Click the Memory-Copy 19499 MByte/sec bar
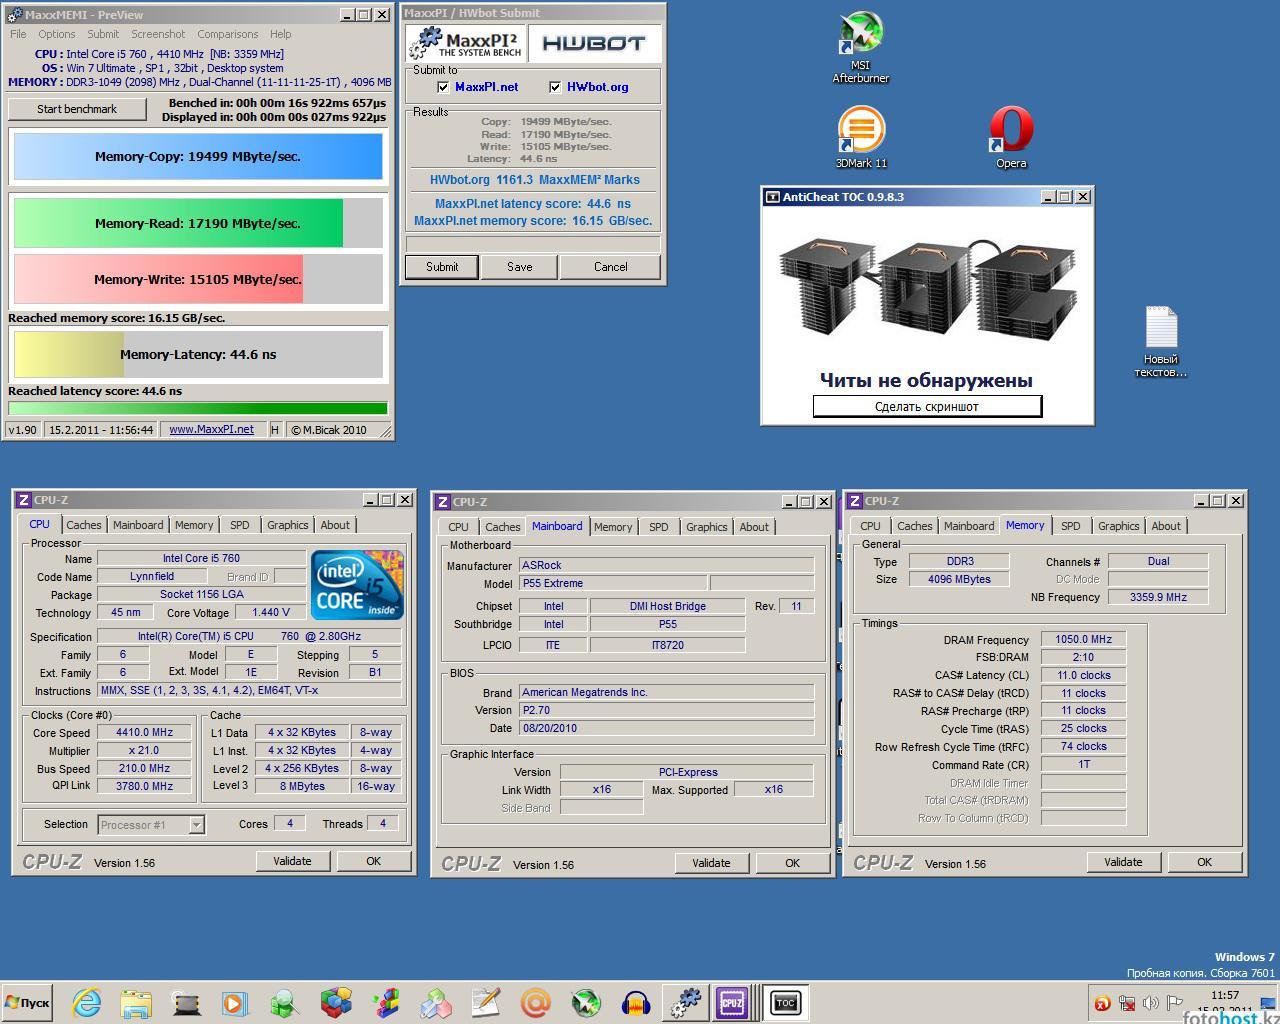 (198, 156)
